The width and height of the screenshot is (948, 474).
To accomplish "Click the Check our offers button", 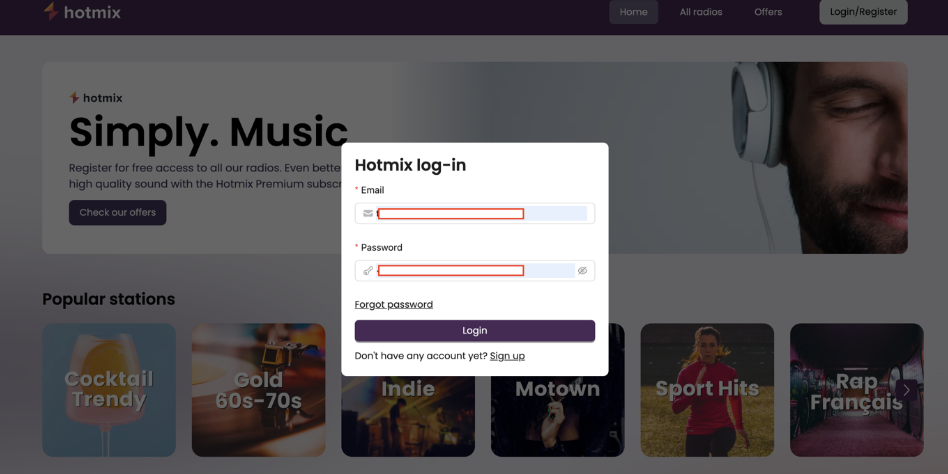I will pyautogui.click(x=117, y=213).
